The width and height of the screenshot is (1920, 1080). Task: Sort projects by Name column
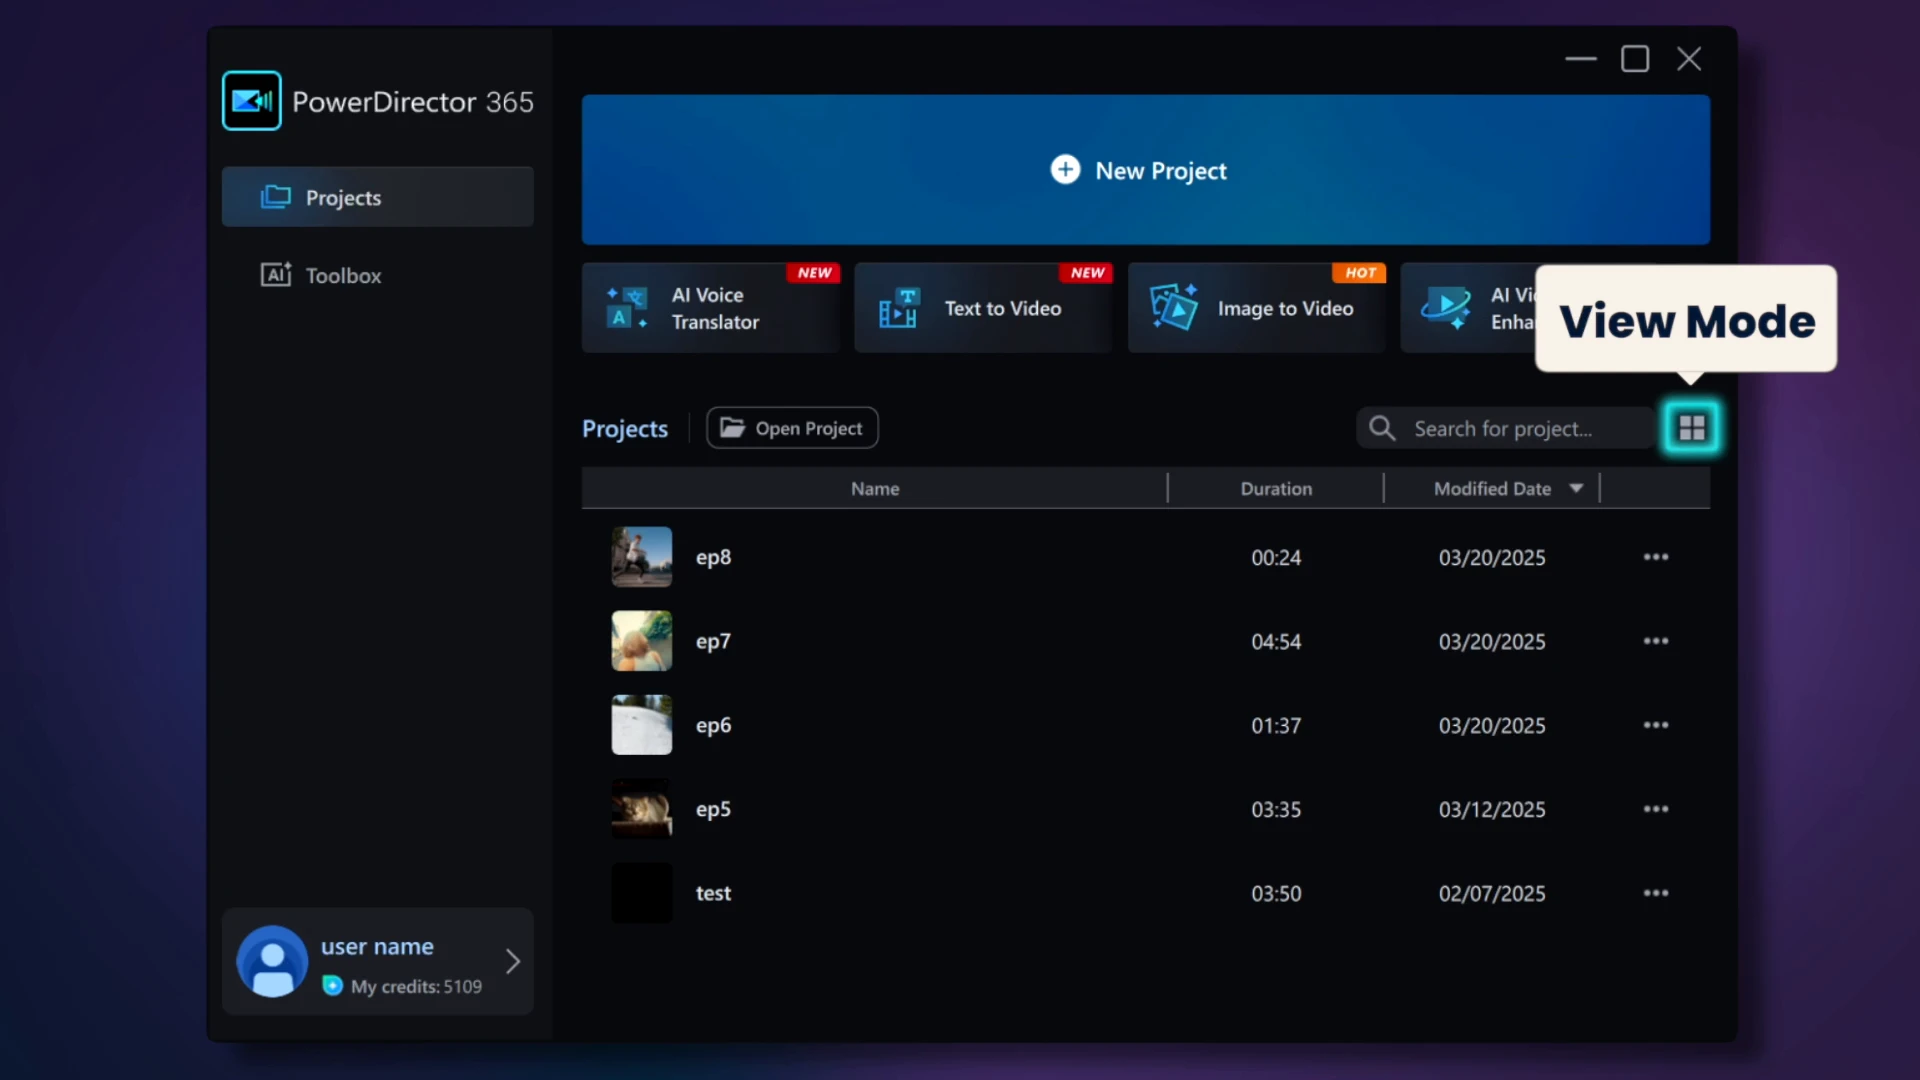875,489
